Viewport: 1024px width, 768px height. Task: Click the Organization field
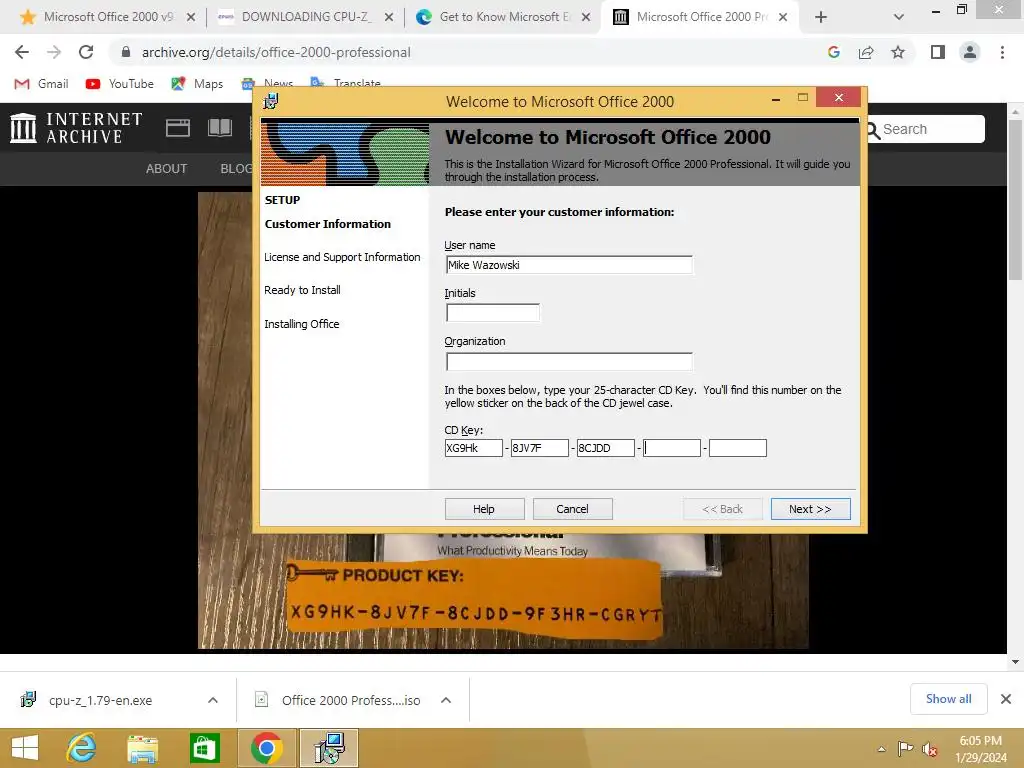(x=569, y=361)
